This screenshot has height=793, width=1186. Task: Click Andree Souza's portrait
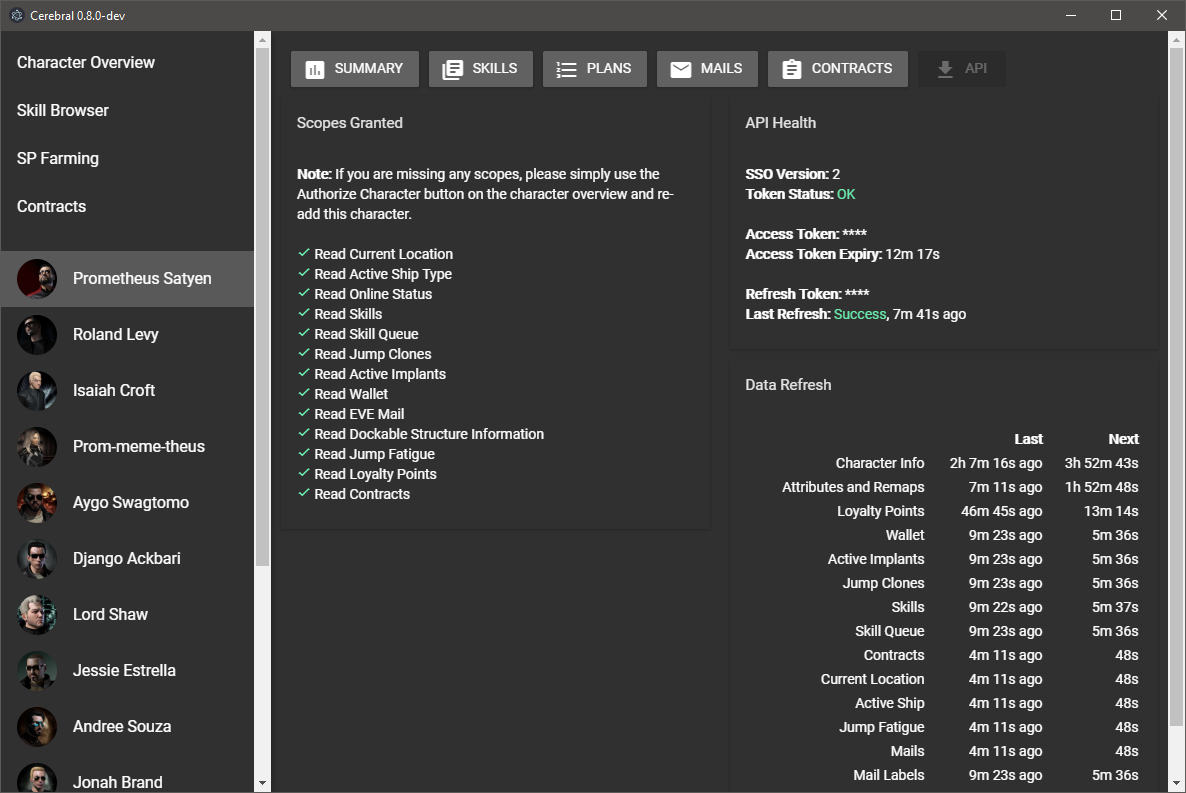click(x=37, y=726)
